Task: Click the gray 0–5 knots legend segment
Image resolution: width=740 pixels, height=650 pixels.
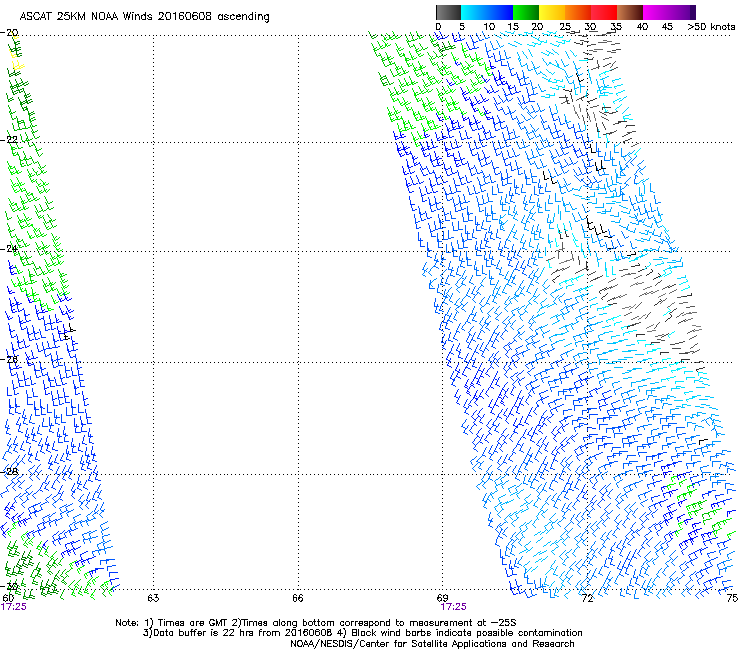Action: [x=448, y=12]
